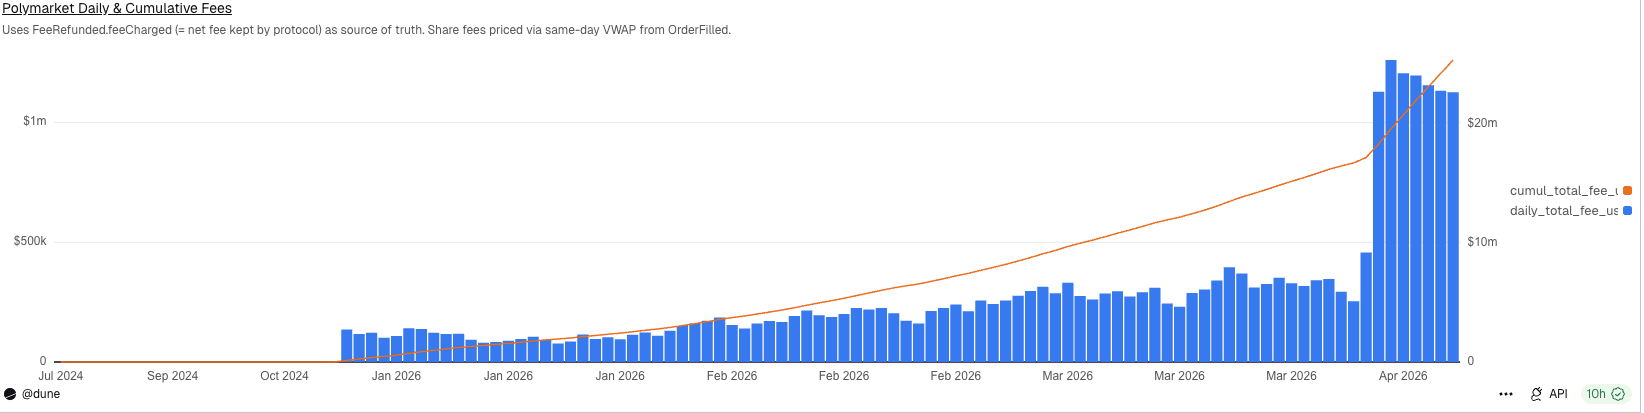This screenshot has width=1644, height=413.
Task: Open the Polymarket Daily & Cumulative Fees title link
Action: pos(117,9)
